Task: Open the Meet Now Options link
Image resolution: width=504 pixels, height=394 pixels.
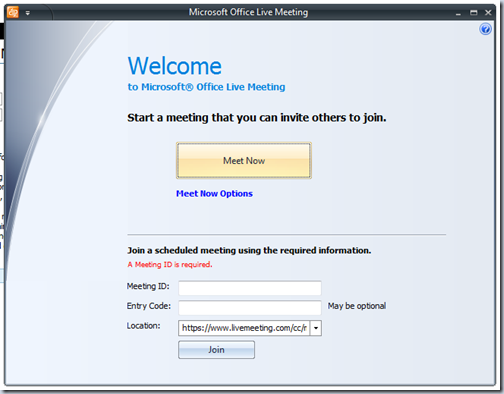Action: (214, 194)
